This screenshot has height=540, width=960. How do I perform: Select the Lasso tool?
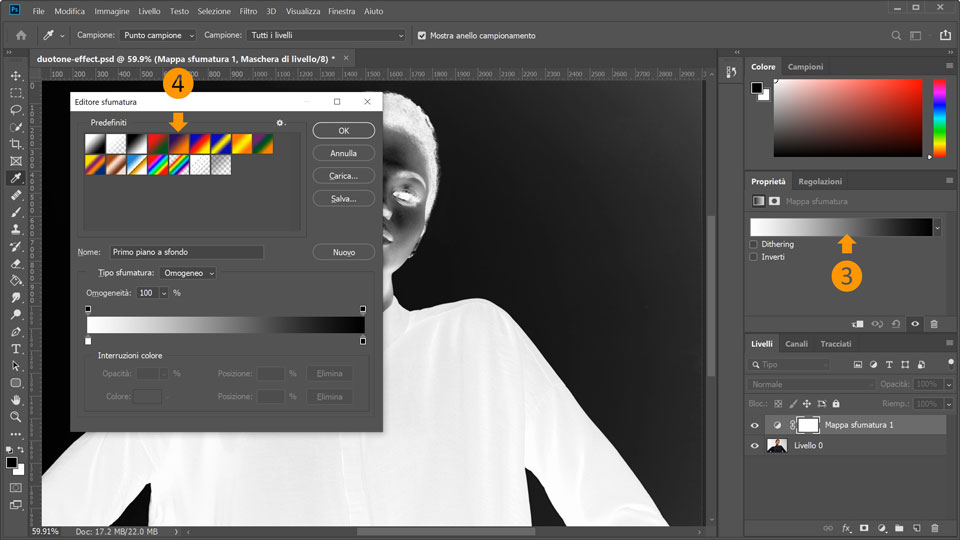[16, 110]
